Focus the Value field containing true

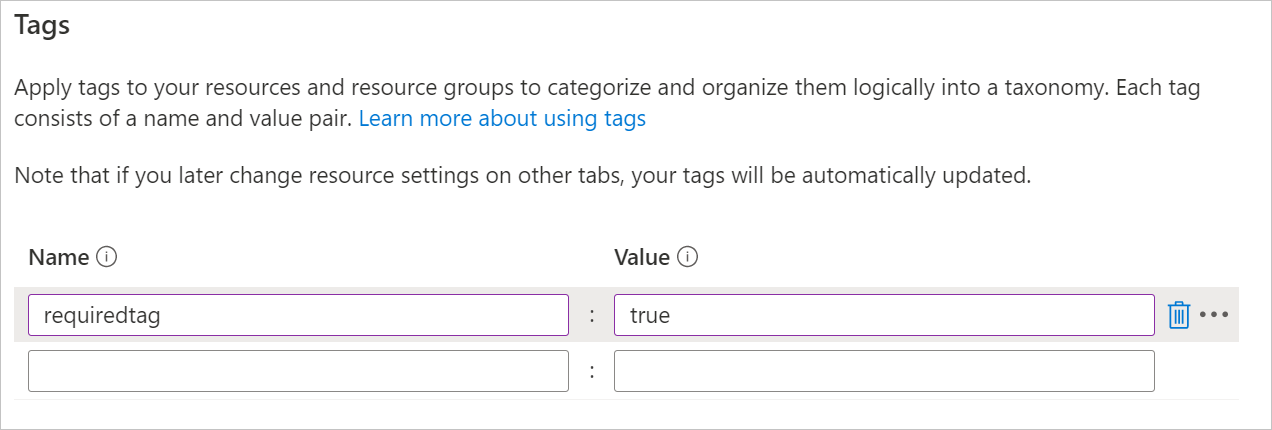coord(884,315)
